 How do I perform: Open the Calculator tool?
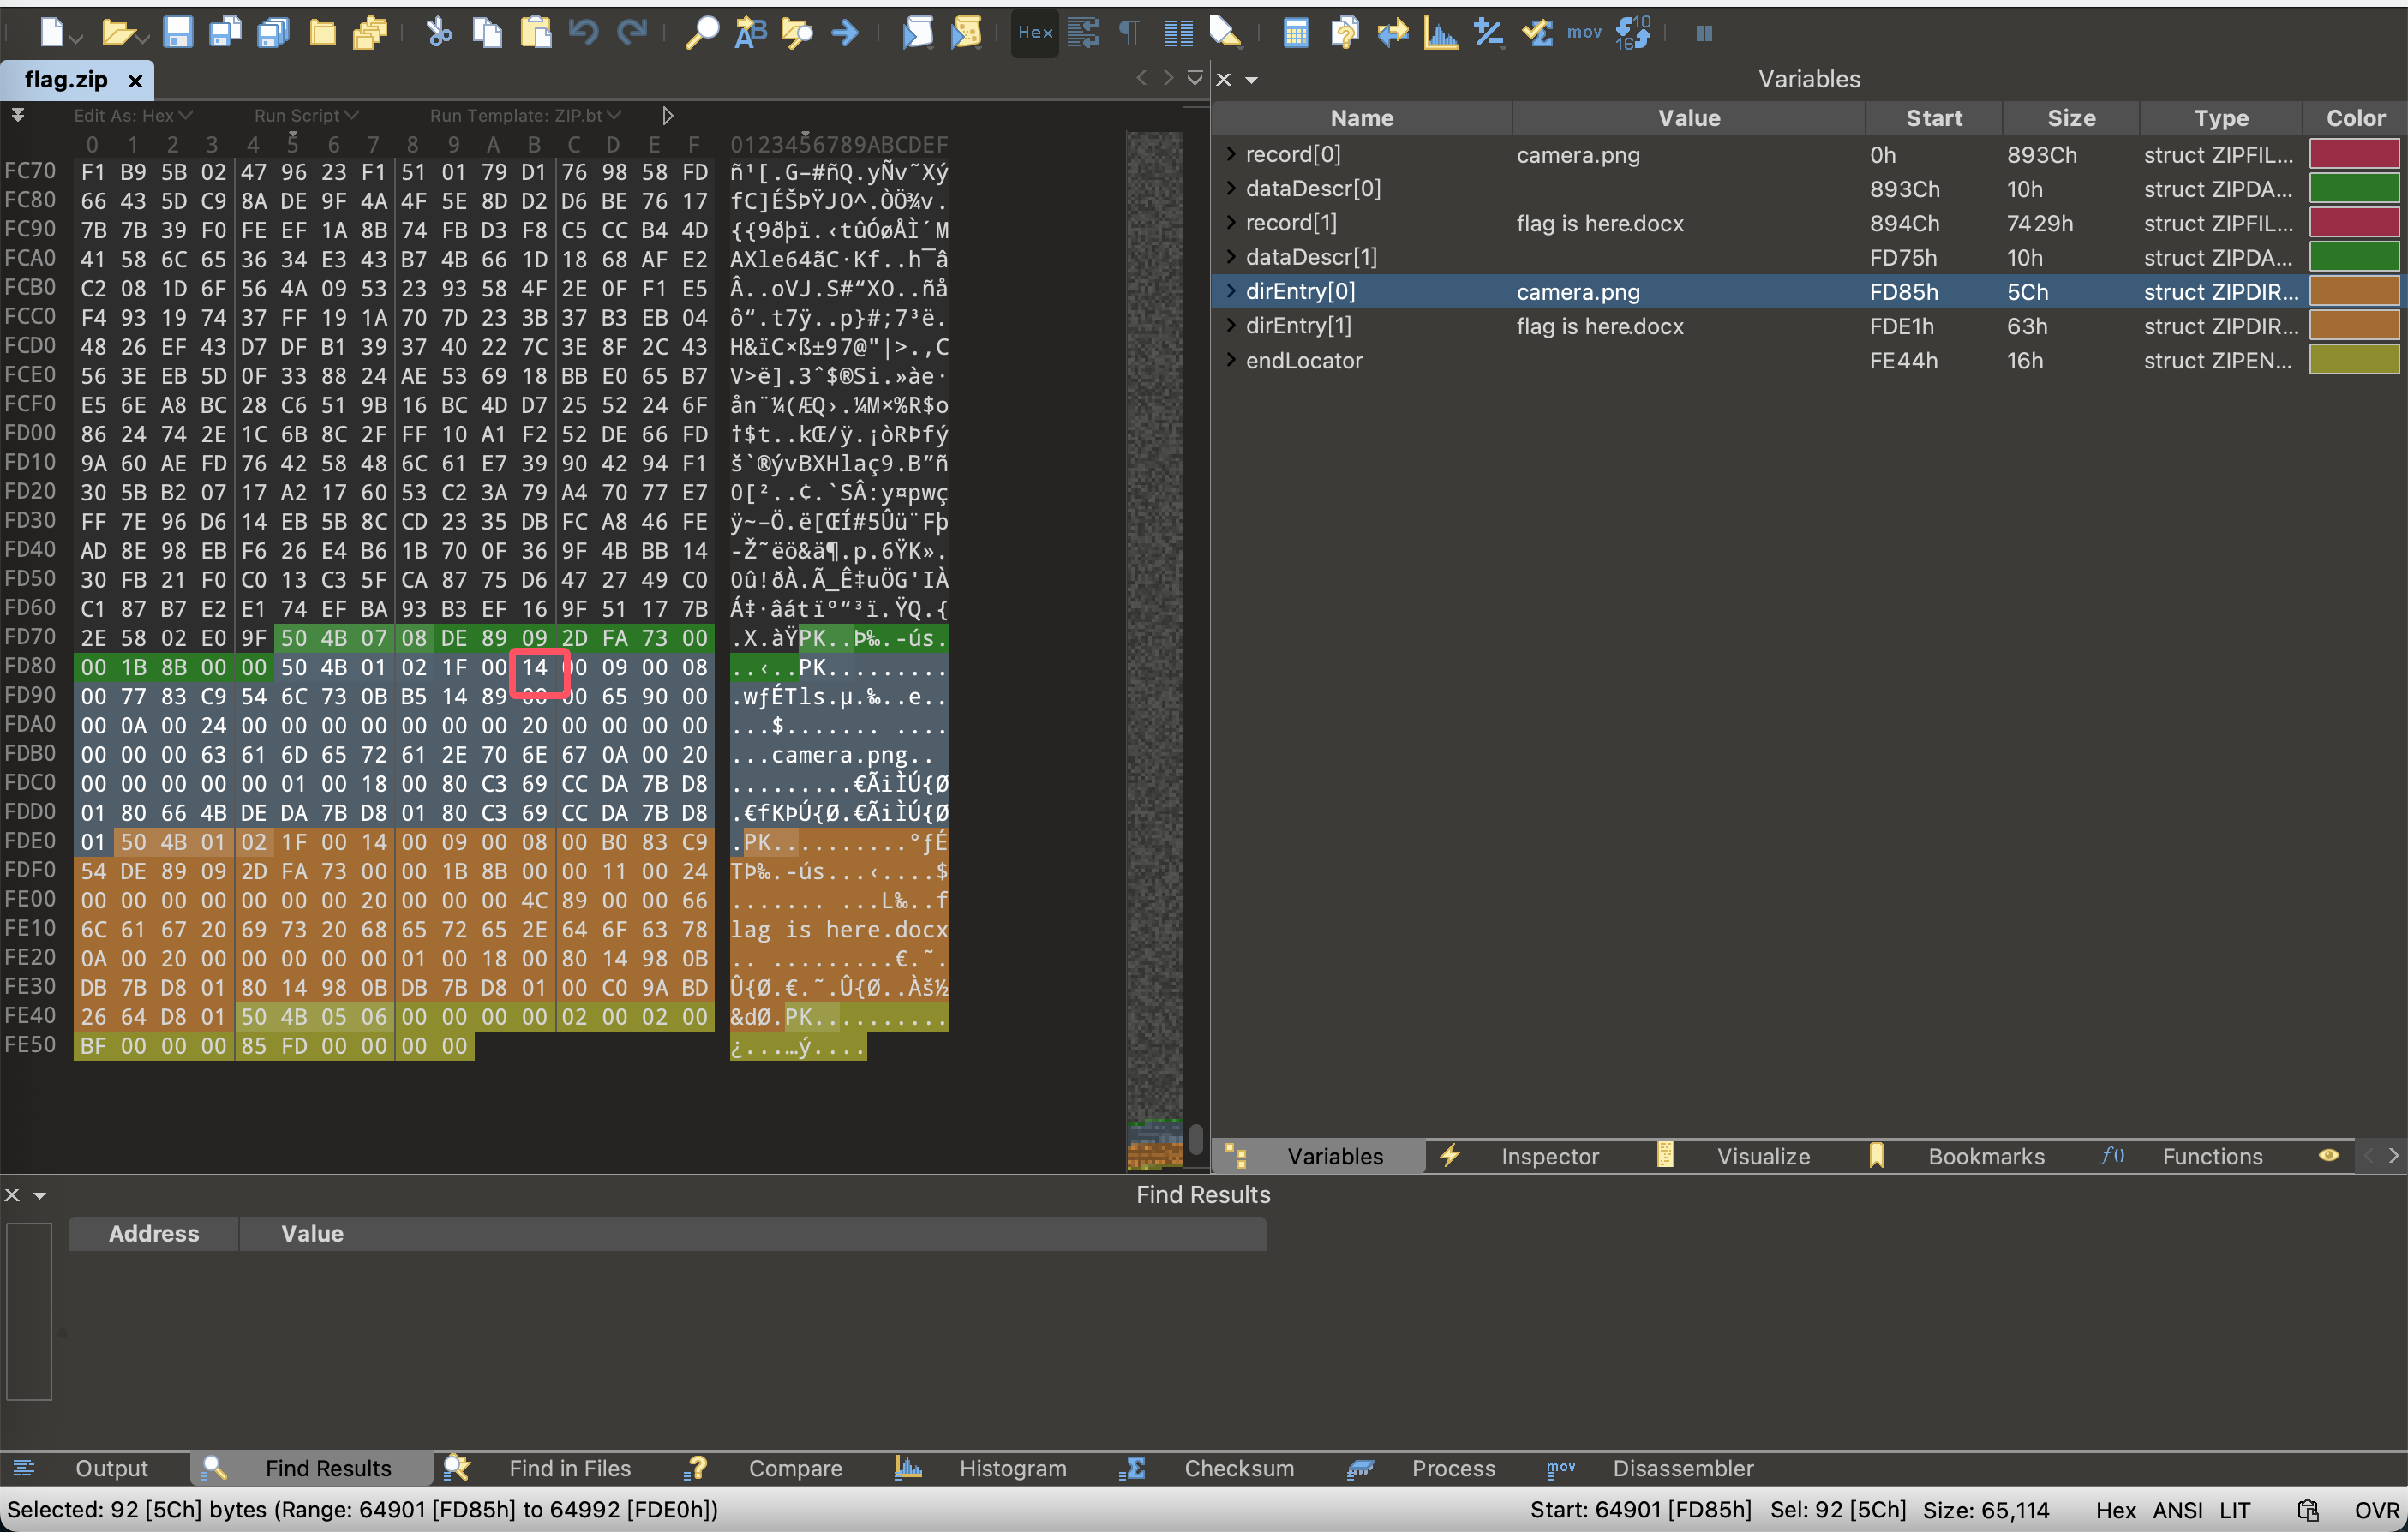pyautogui.click(x=1296, y=33)
